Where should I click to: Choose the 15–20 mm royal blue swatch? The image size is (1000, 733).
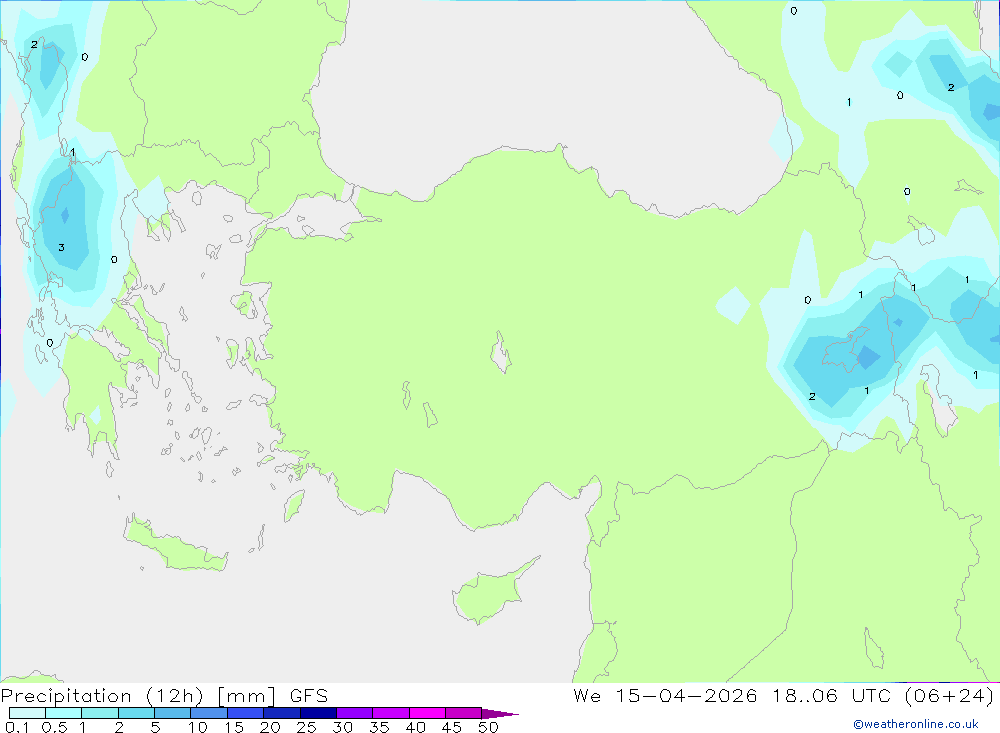245,713
